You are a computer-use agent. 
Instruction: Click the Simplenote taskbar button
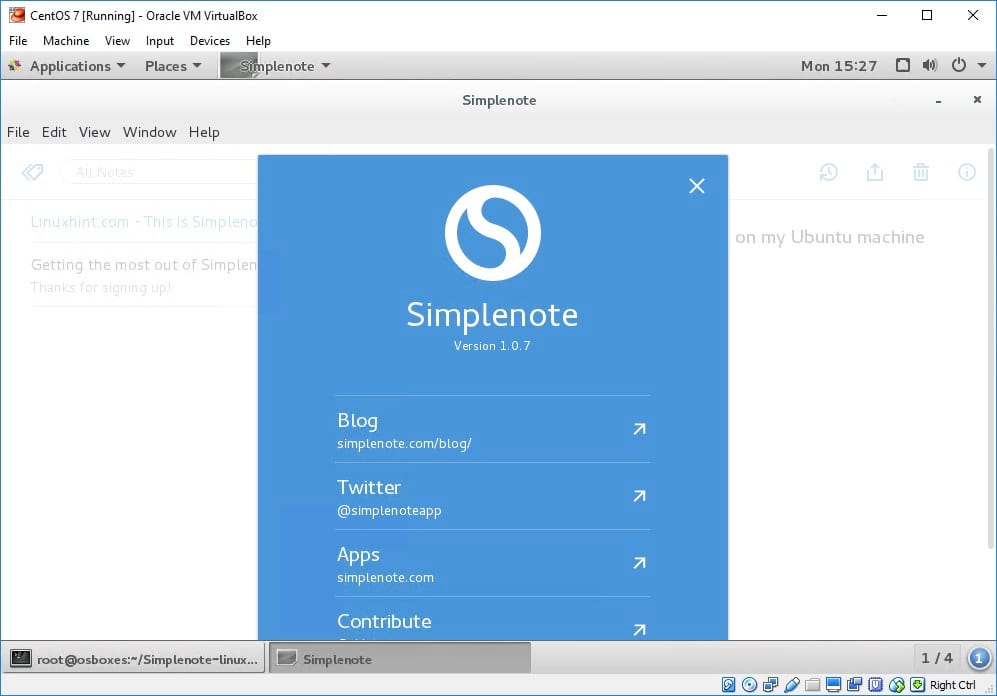pos(400,658)
